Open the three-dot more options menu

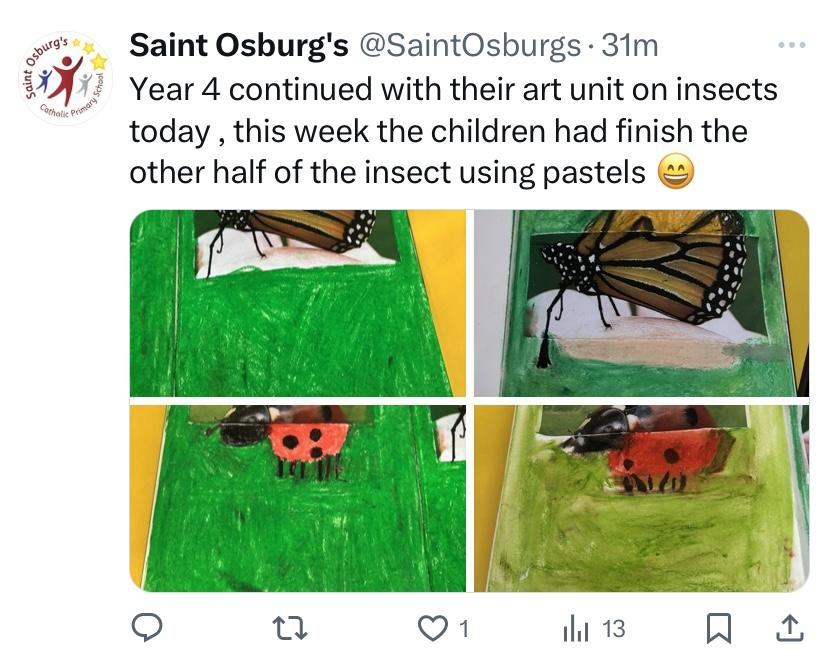click(x=790, y=45)
